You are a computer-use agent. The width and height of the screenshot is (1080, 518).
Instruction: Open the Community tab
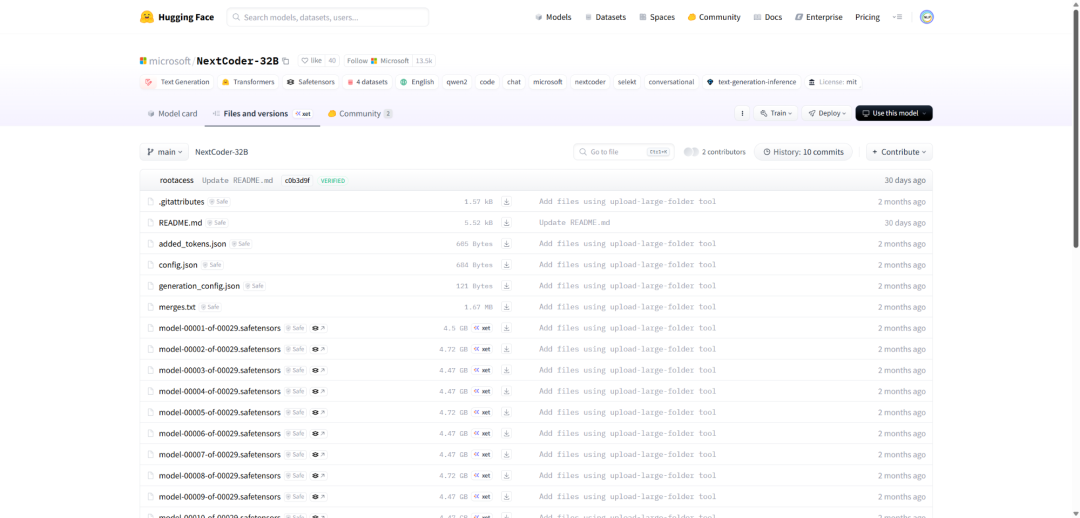coord(360,114)
